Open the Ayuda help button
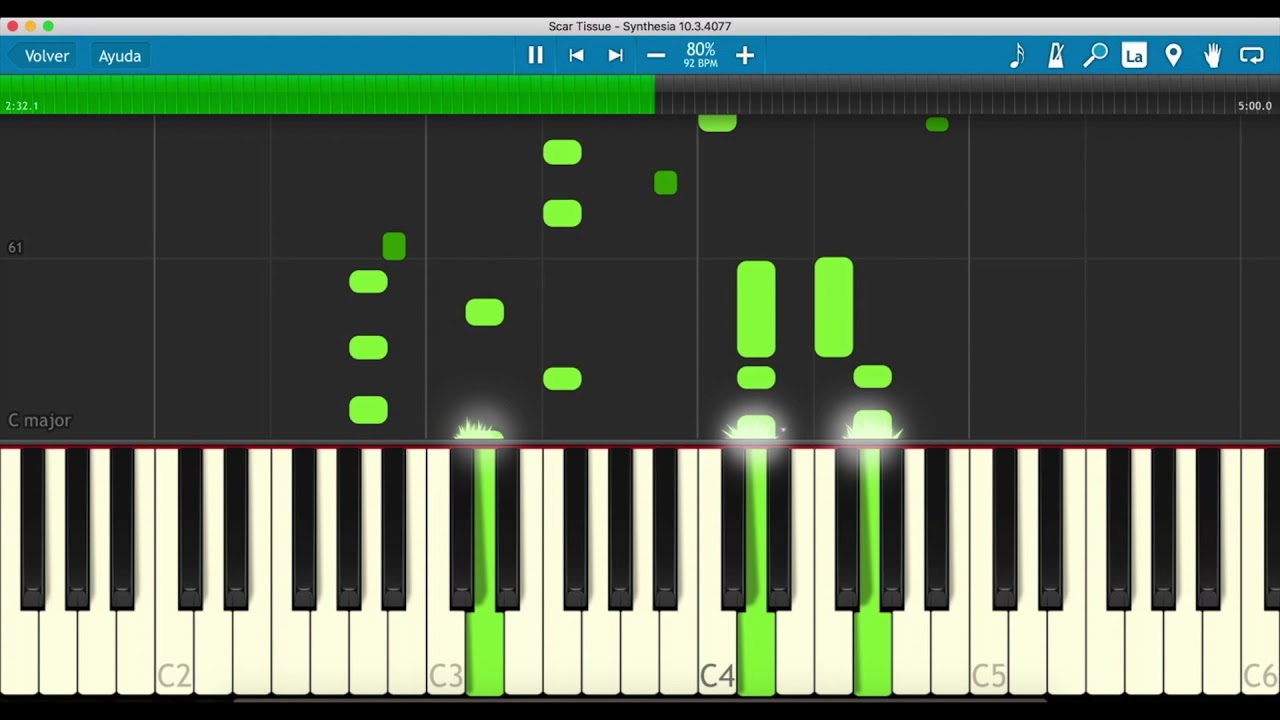Screen dimensions: 1280x720 (119, 56)
